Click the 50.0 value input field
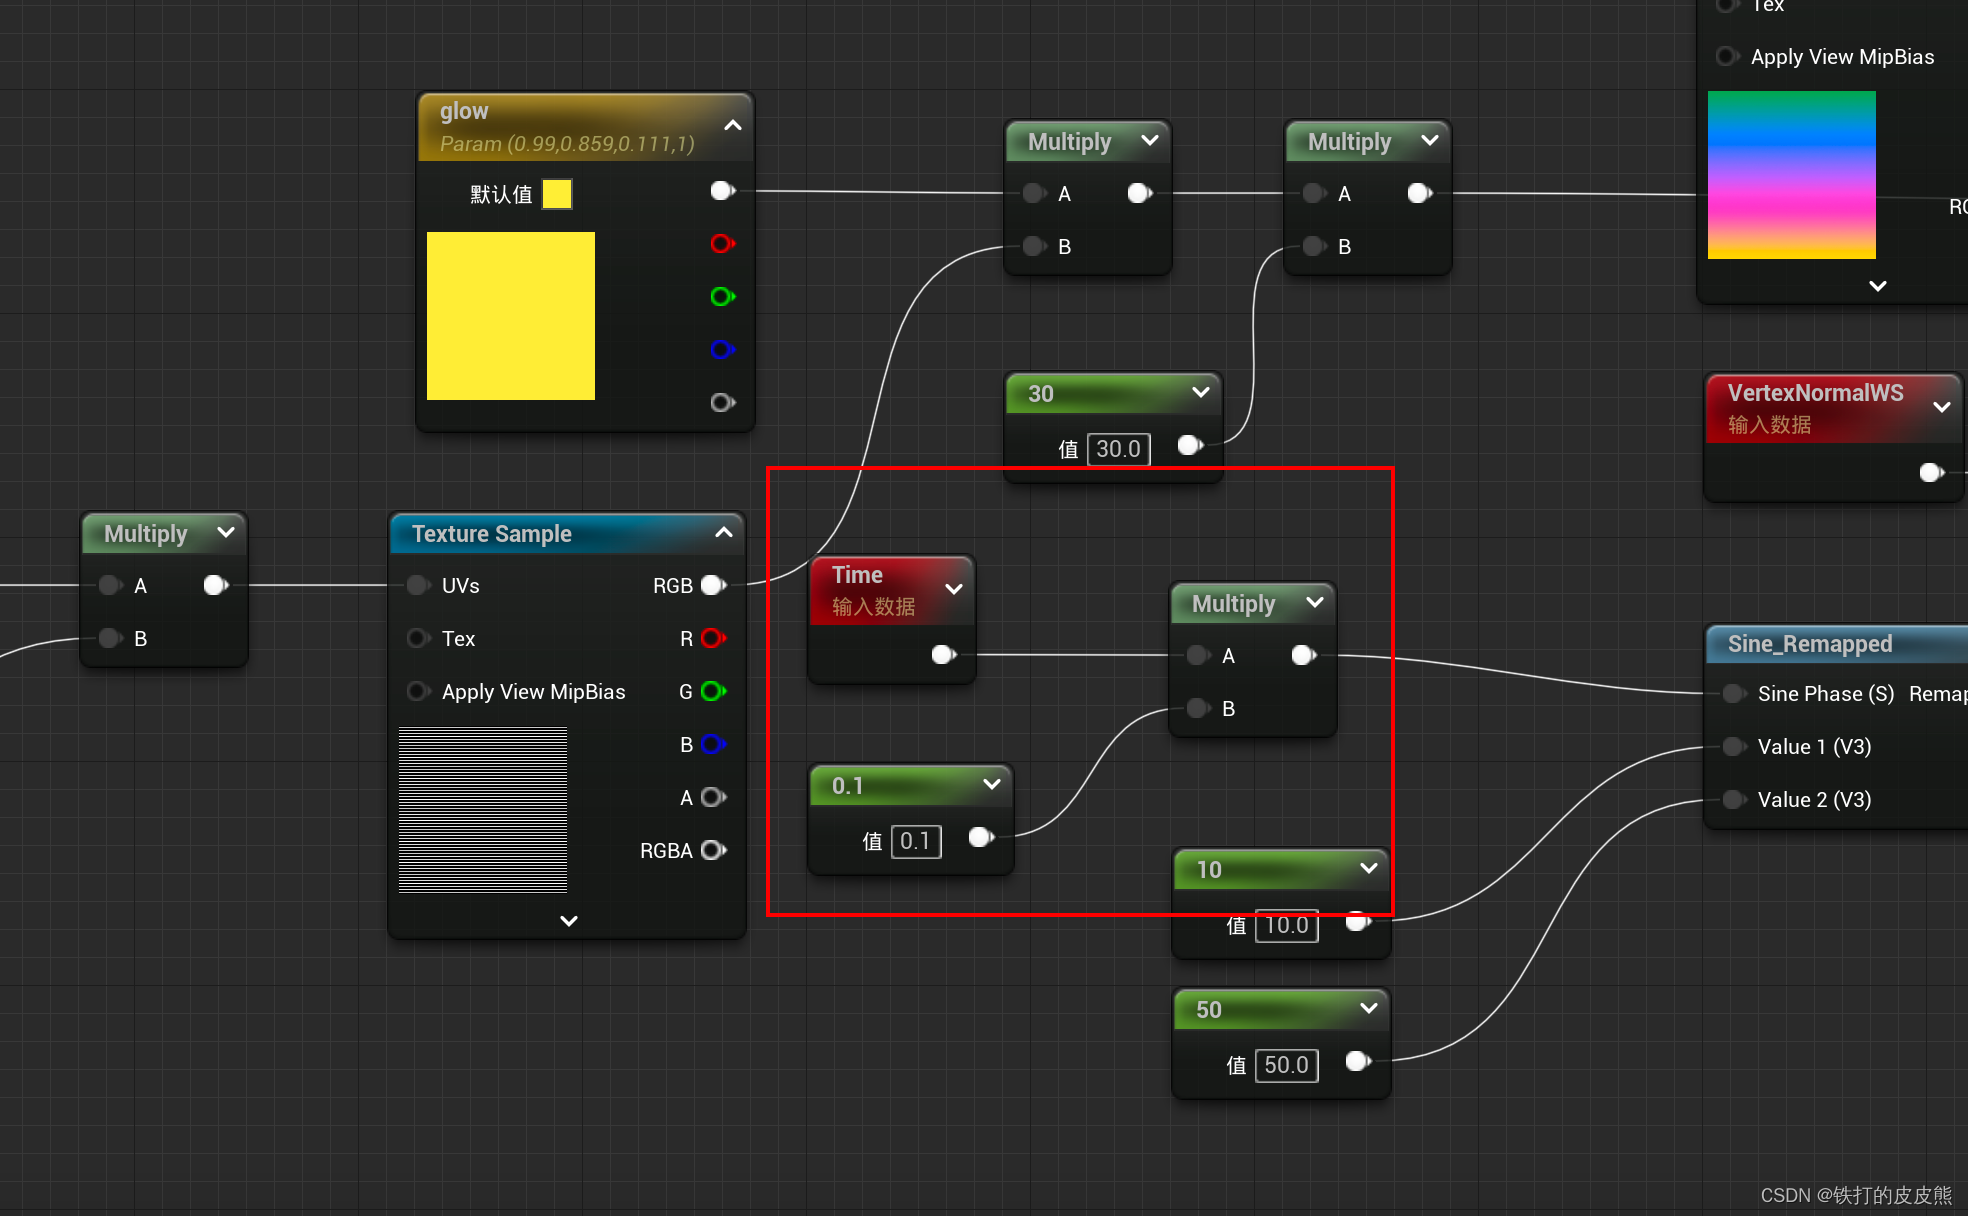Screen dimensions: 1968x1216 pos(1286,1065)
